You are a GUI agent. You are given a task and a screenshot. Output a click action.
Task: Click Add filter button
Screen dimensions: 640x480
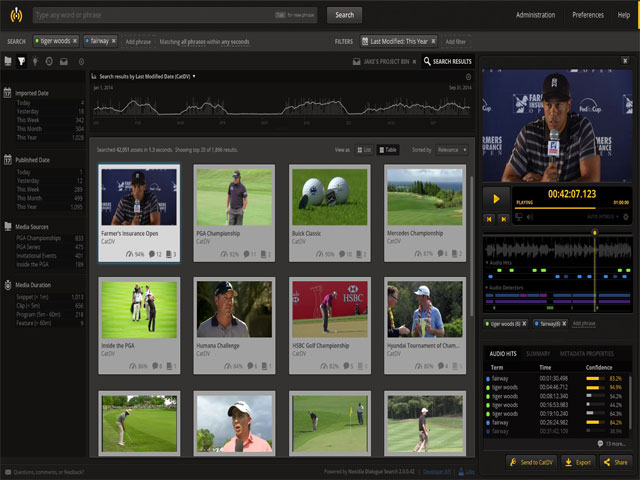pos(455,42)
